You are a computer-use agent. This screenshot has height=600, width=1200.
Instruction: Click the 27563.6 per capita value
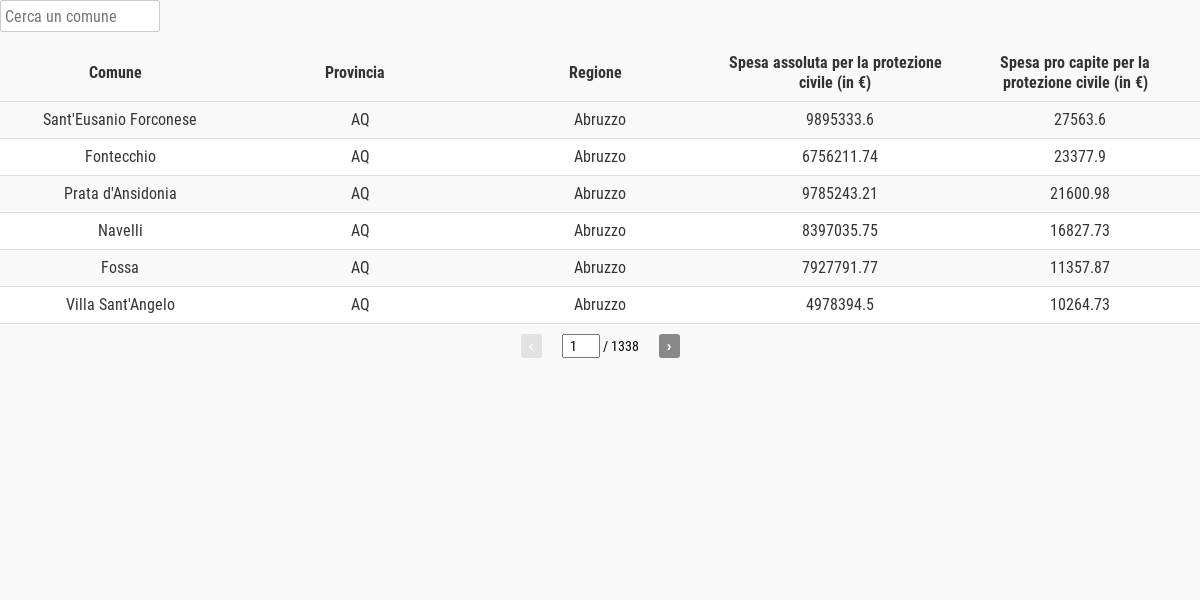click(1080, 120)
